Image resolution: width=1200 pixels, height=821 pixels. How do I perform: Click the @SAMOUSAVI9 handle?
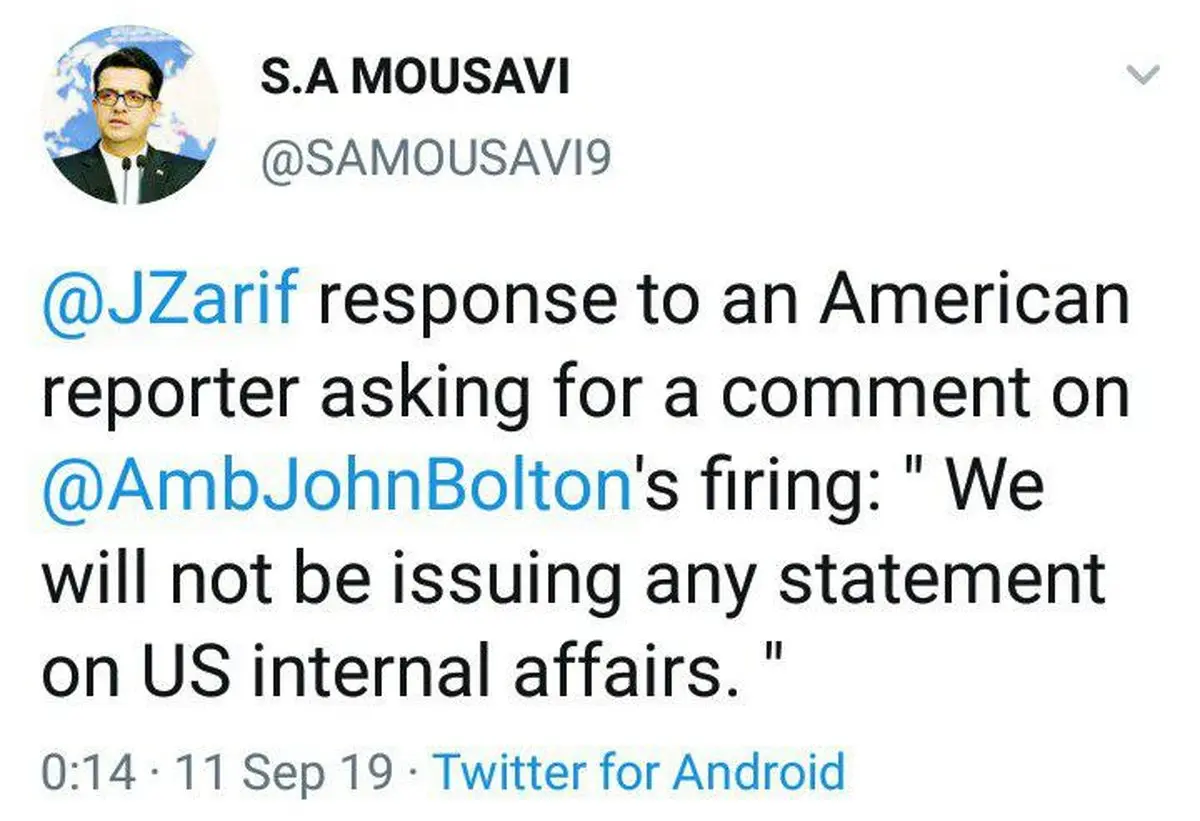pyautogui.click(x=434, y=161)
